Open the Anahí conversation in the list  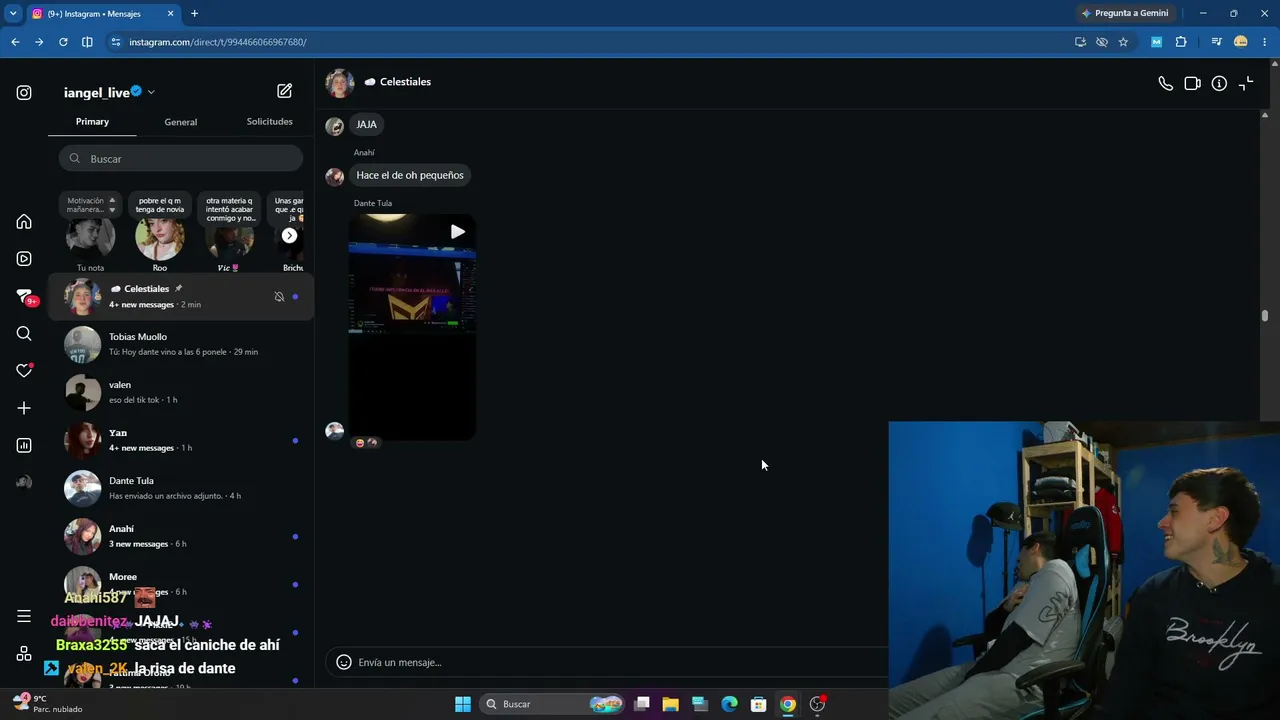[x=181, y=536]
